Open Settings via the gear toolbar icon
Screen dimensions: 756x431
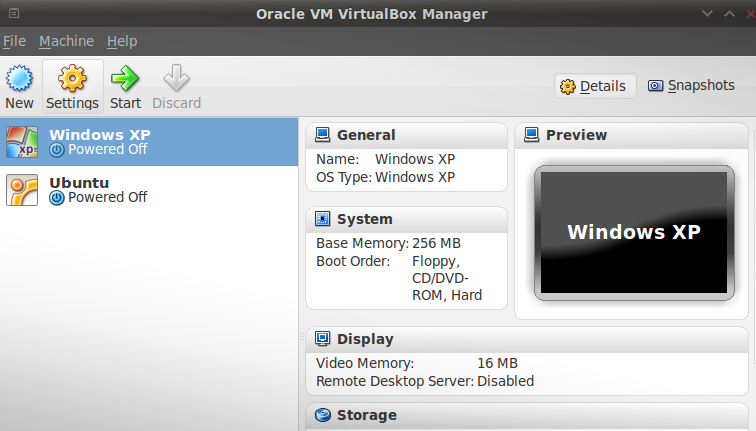tap(72, 78)
